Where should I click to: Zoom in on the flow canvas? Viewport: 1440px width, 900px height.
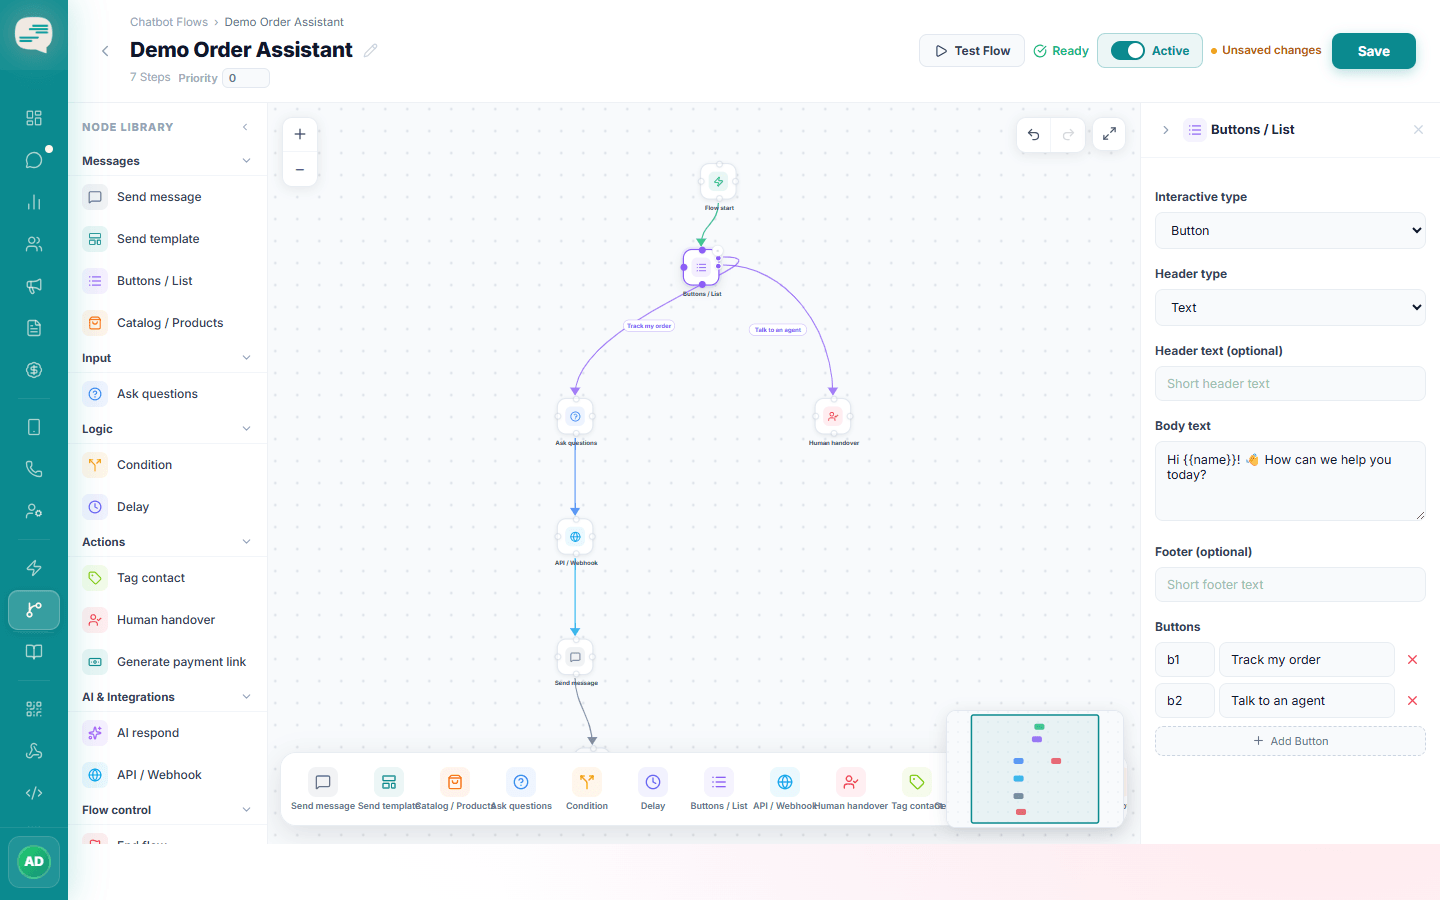[x=300, y=134]
